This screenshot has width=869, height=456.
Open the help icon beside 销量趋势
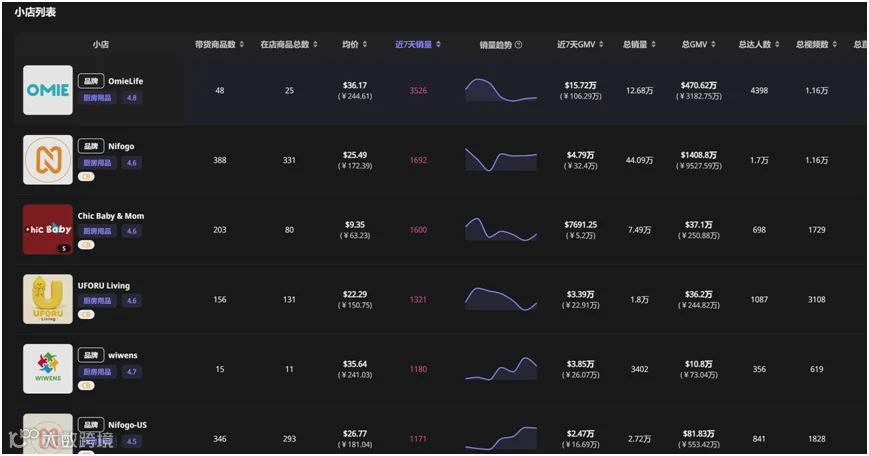[x=518, y=45]
